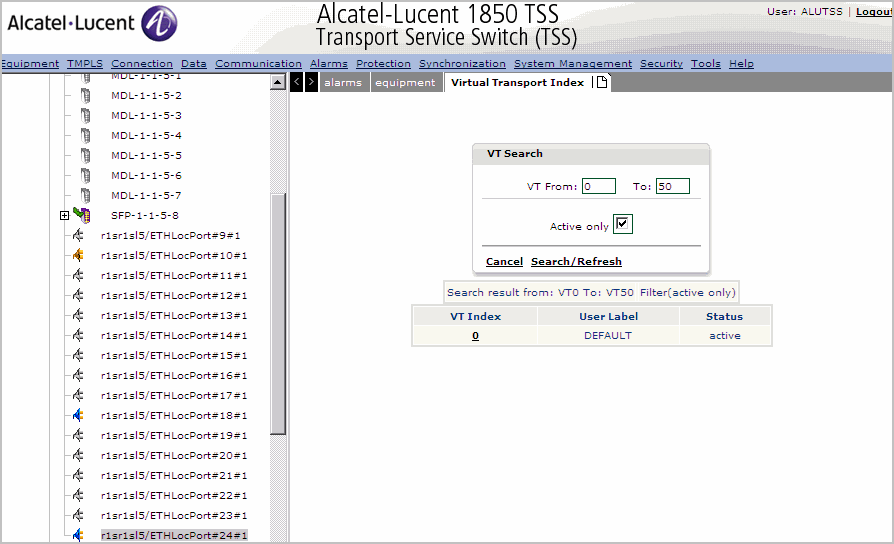This screenshot has width=894, height=544.
Task: Open the Help menu
Action: click(741, 63)
